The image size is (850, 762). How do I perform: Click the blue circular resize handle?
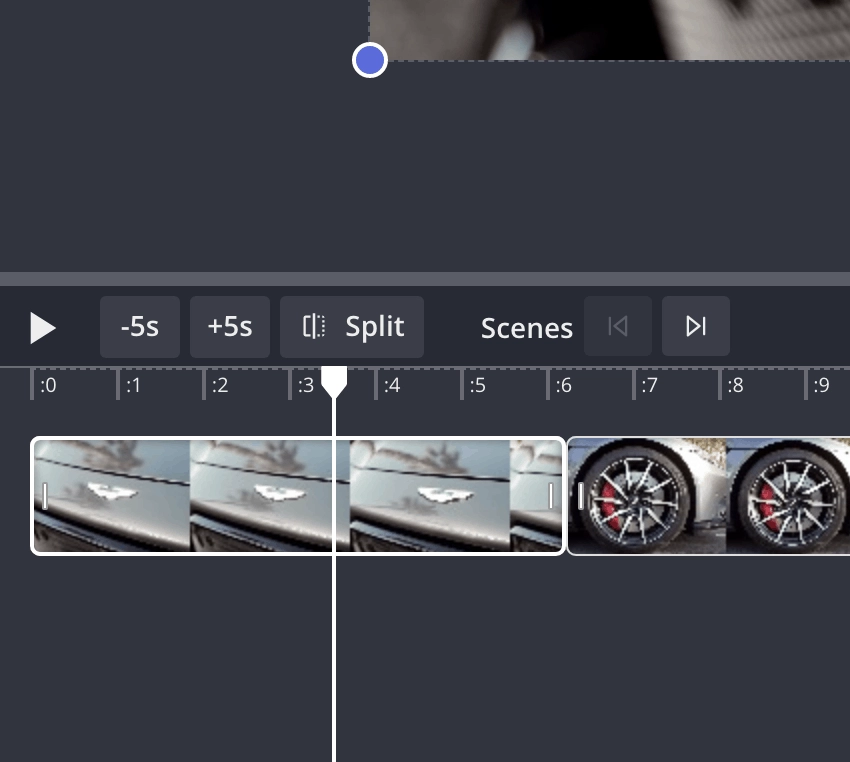370,60
